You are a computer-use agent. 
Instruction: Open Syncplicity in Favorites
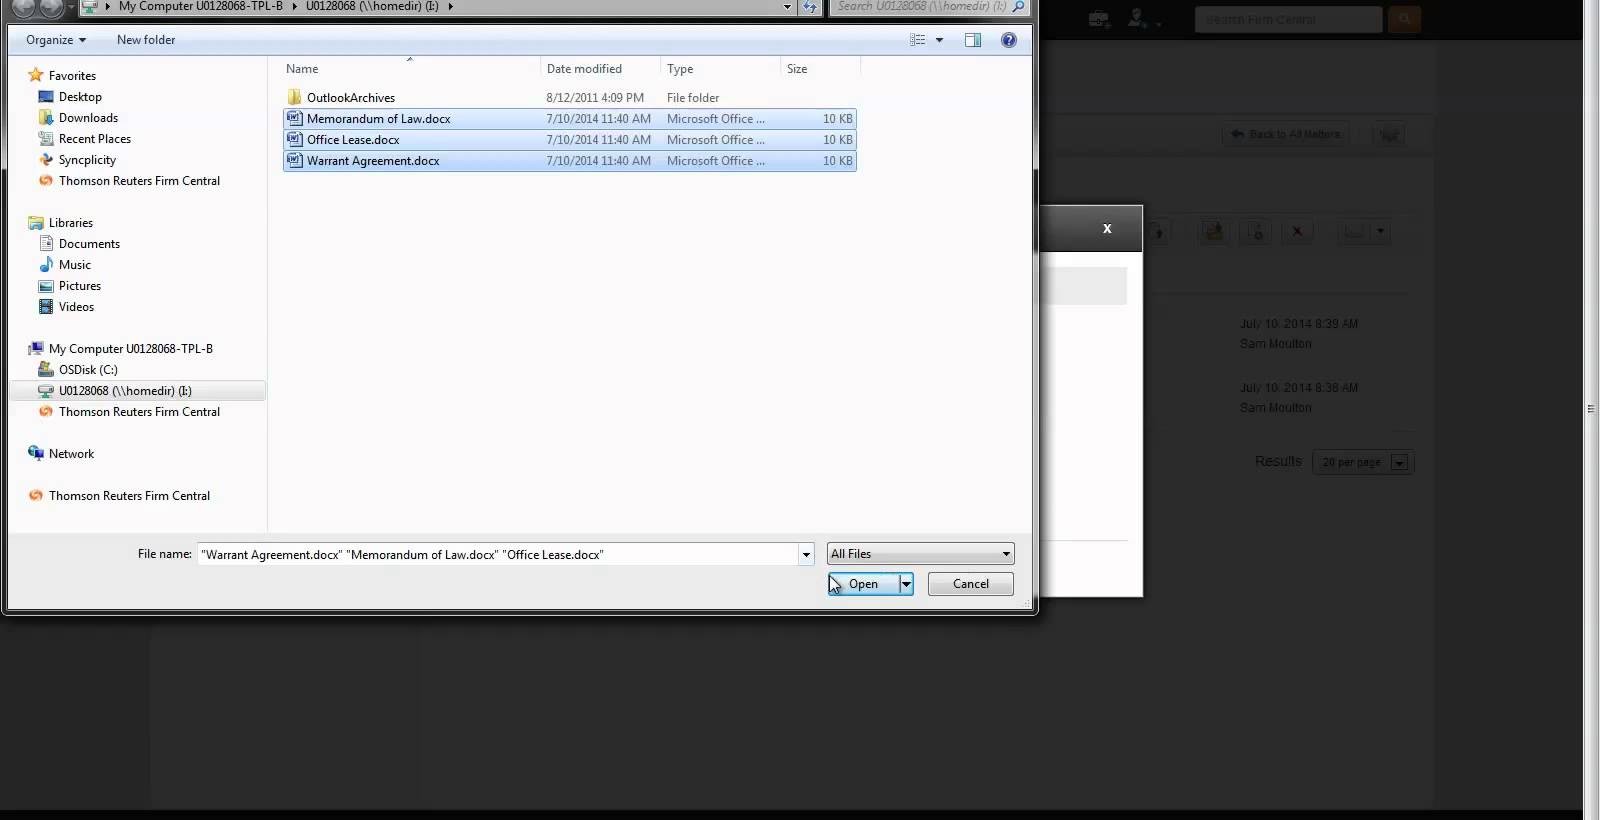pos(87,160)
